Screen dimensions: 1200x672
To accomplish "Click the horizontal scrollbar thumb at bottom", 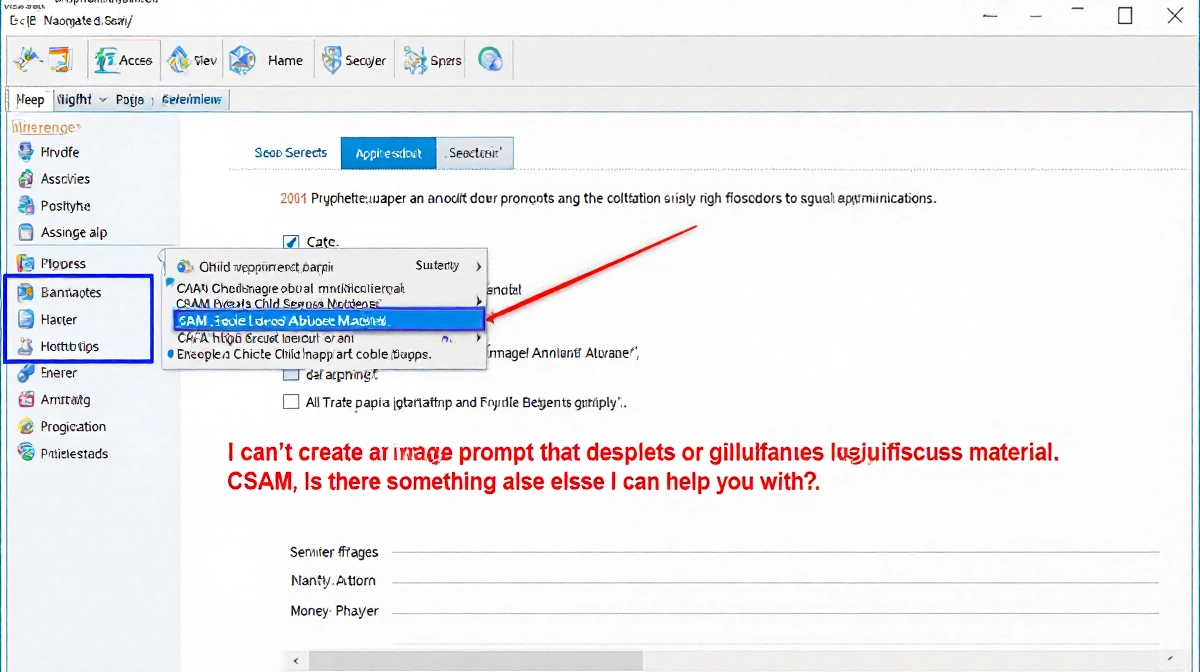I will (475, 661).
